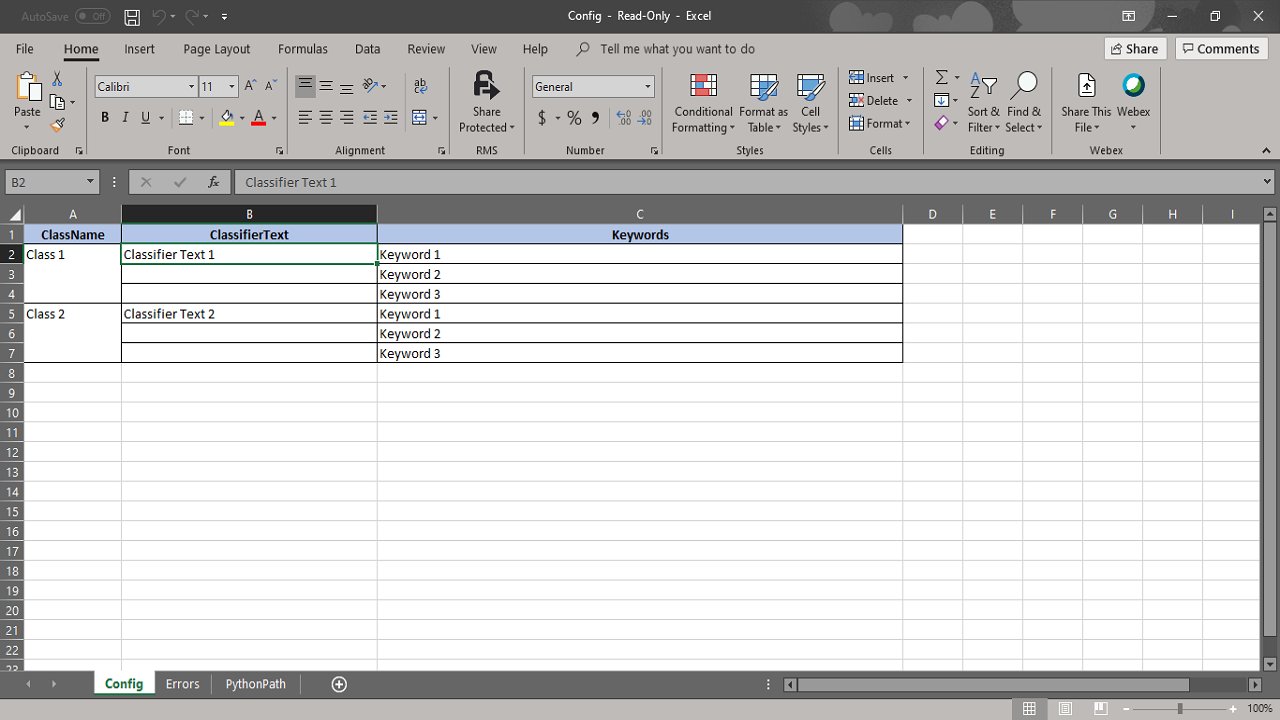Open the Name Box dropdown arrow
Image resolution: width=1280 pixels, height=720 pixels.
pyautogui.click(x=90, y=182)
